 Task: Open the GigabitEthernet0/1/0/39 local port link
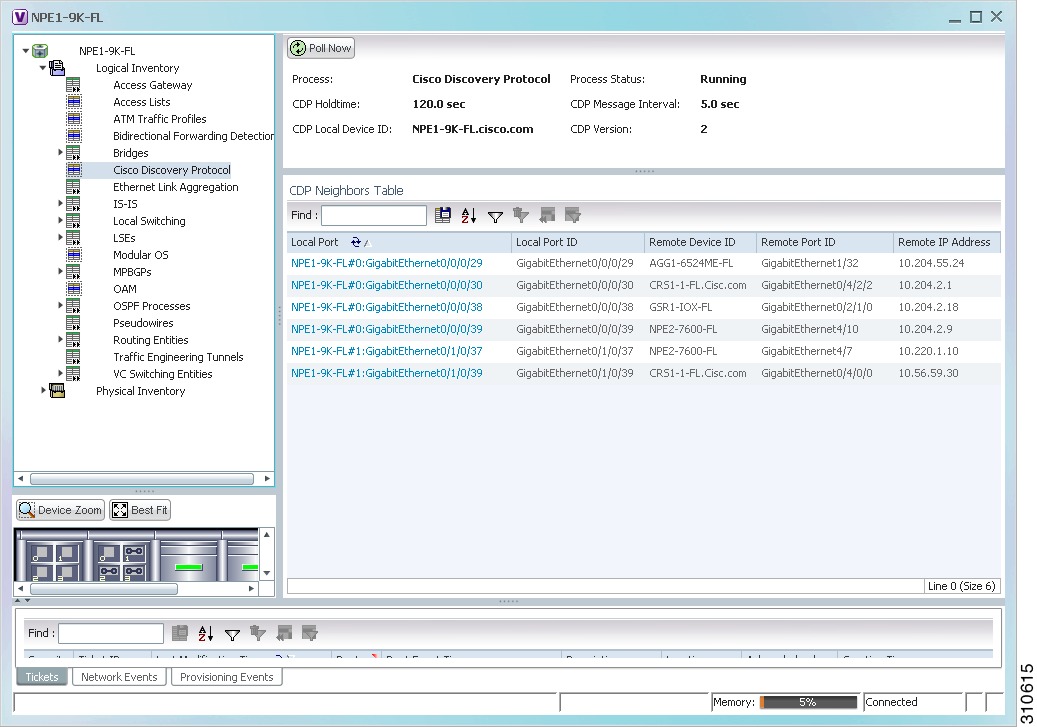pyautogui.click(x=387, y=373)
